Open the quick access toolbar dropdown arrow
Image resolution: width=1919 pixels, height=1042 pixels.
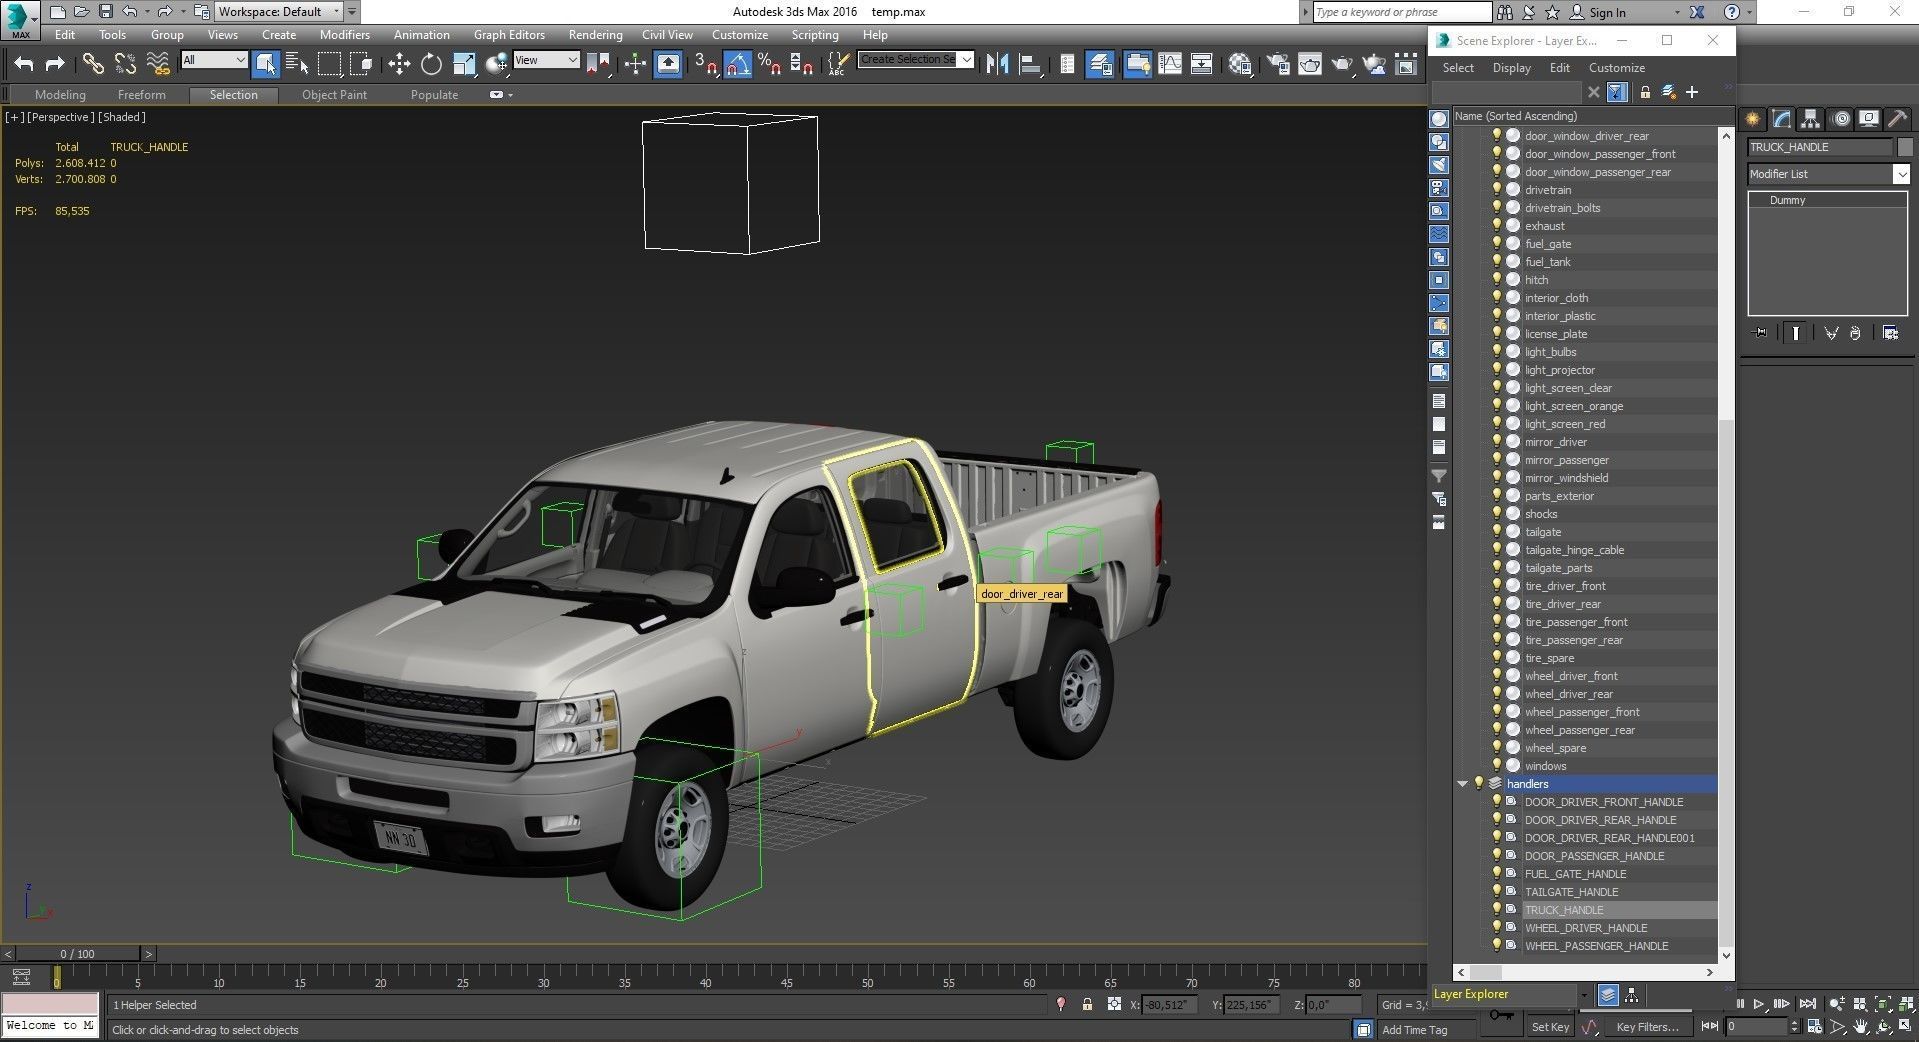(352, 12)
